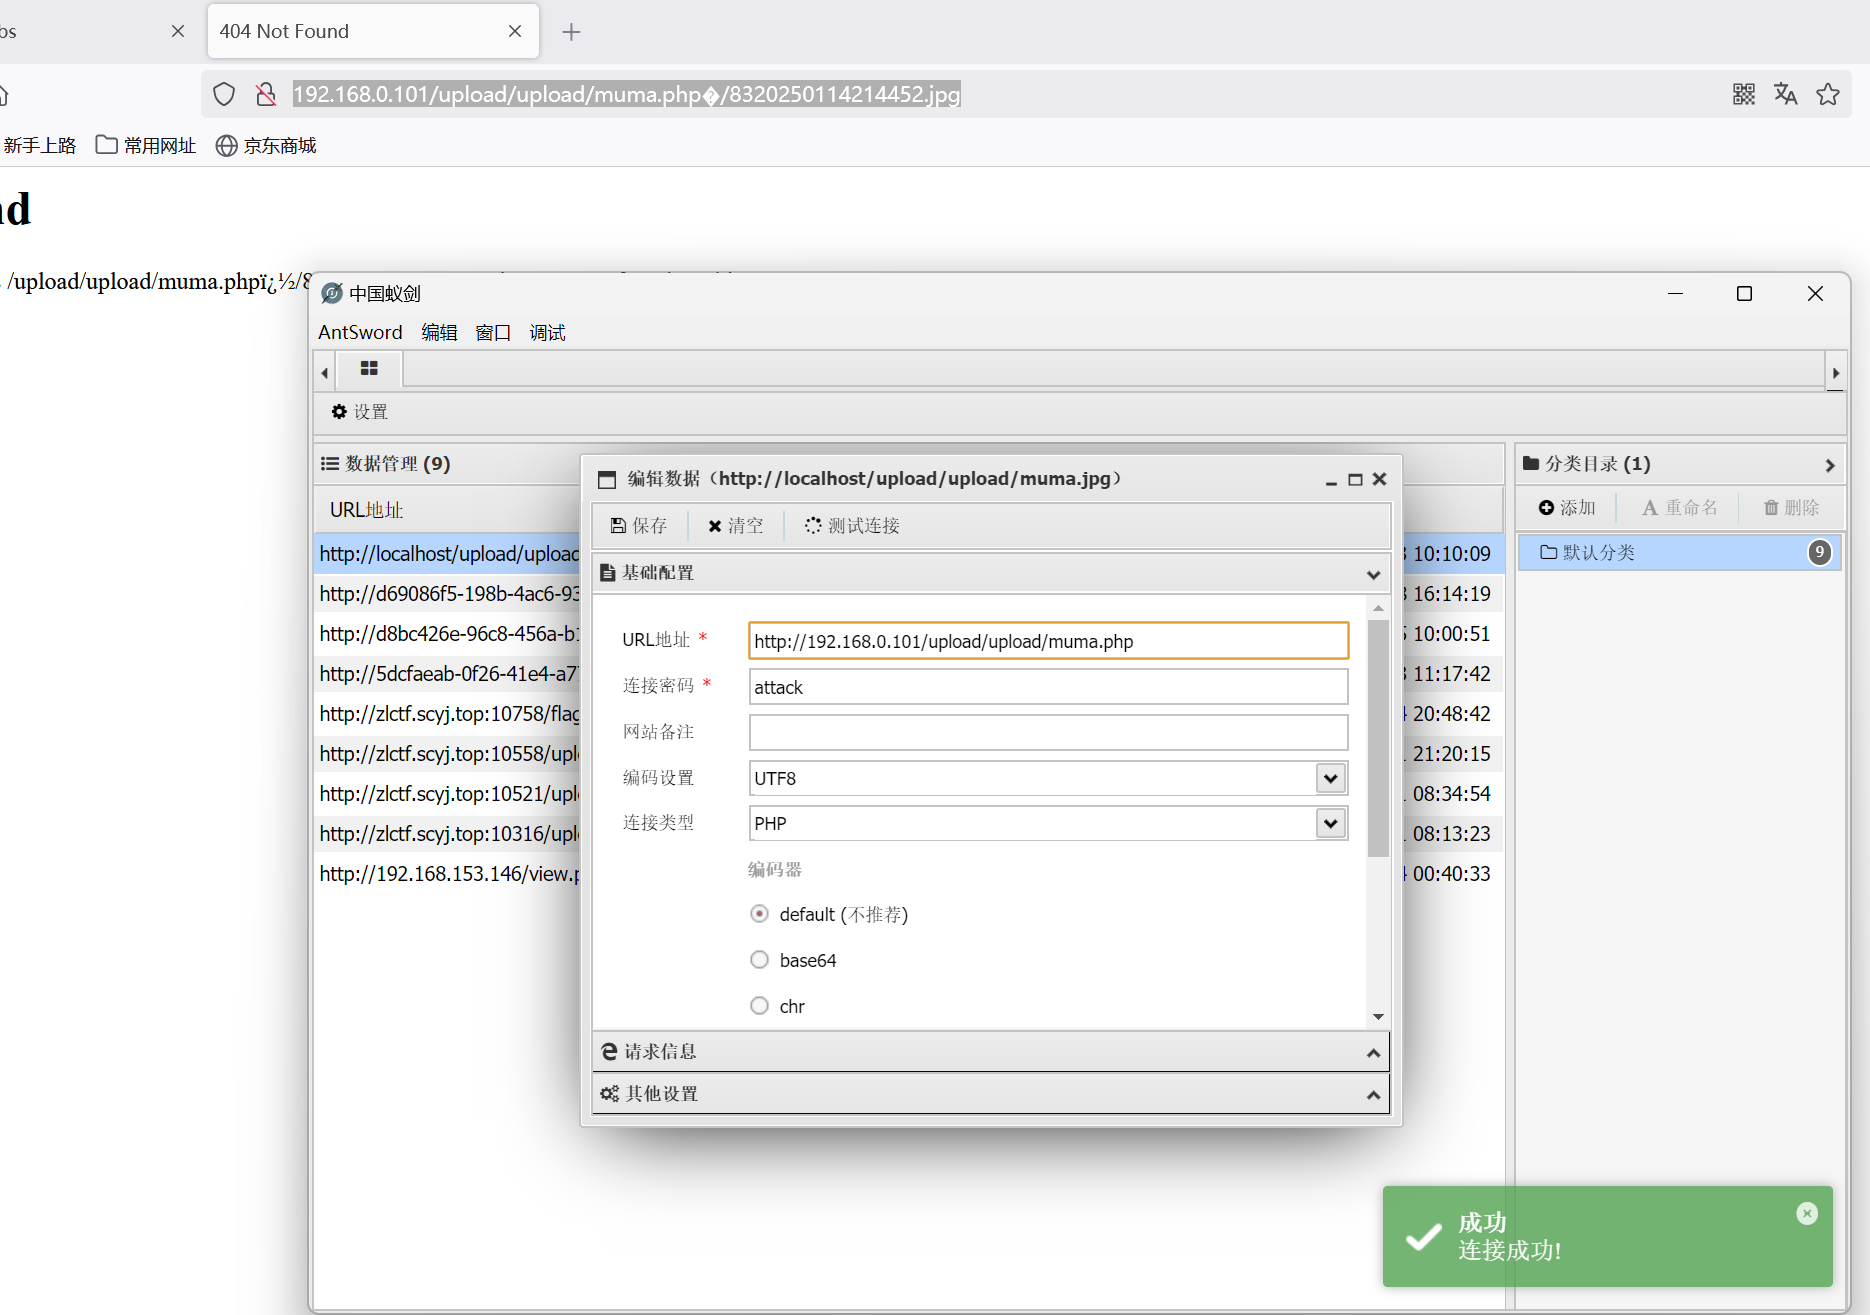Click the dialog's vertical scrollbar thumb
1870x1315 pixels.
[x=1378, y=738]
